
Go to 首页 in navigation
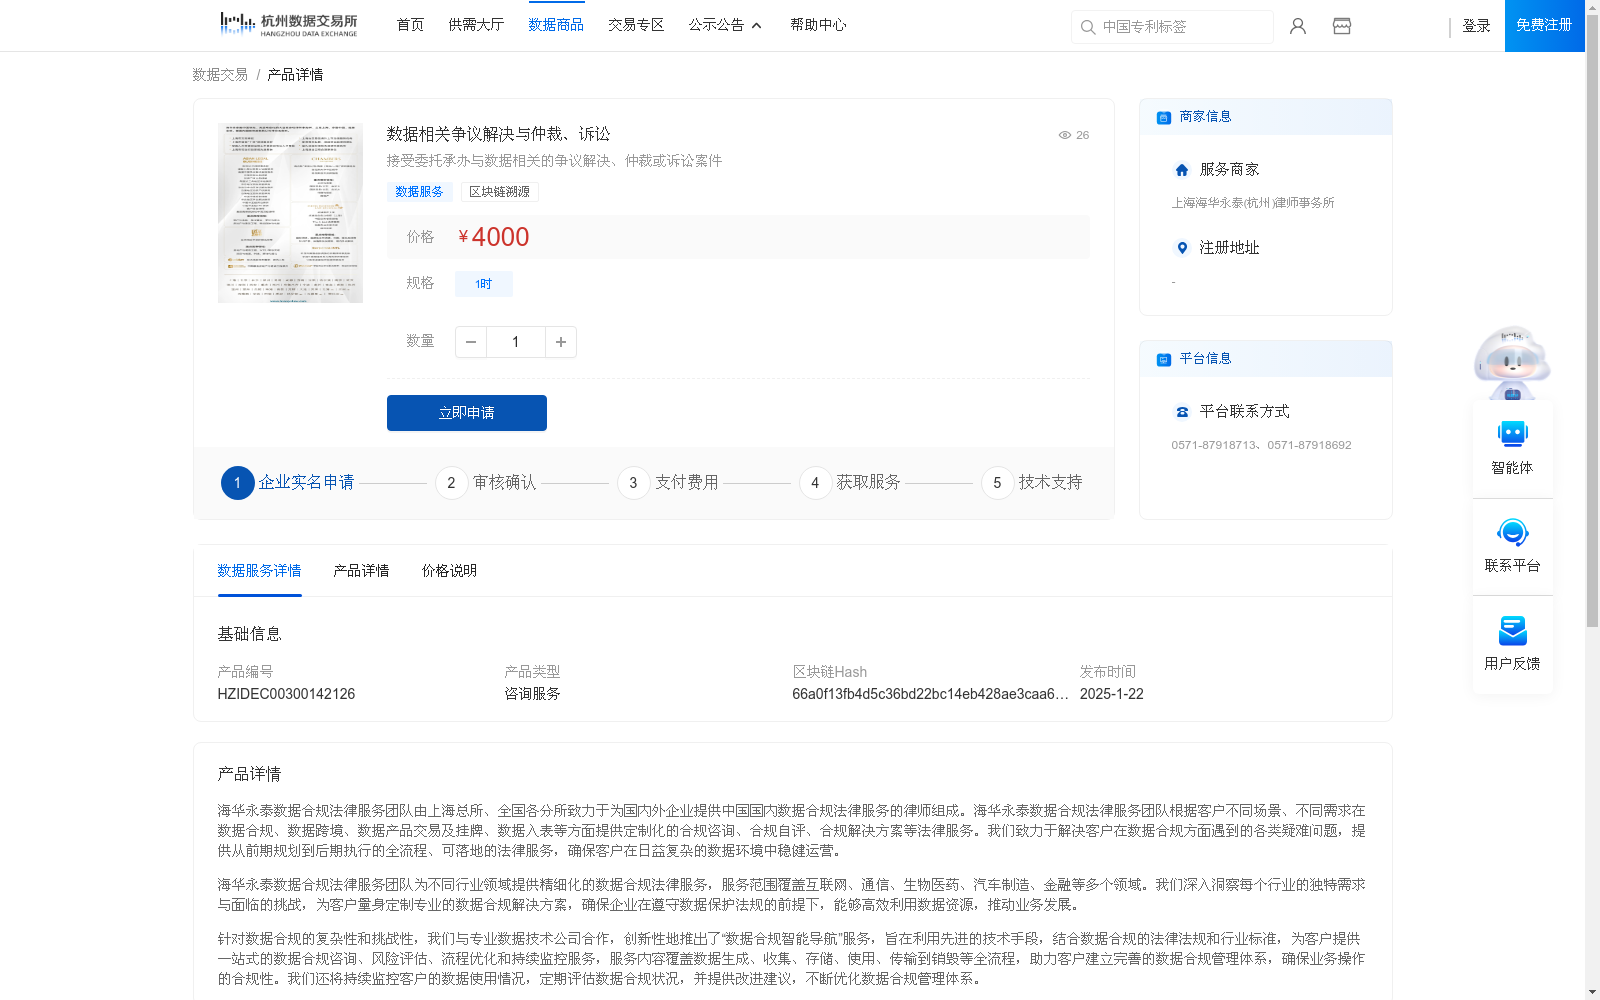click(410, 25)
